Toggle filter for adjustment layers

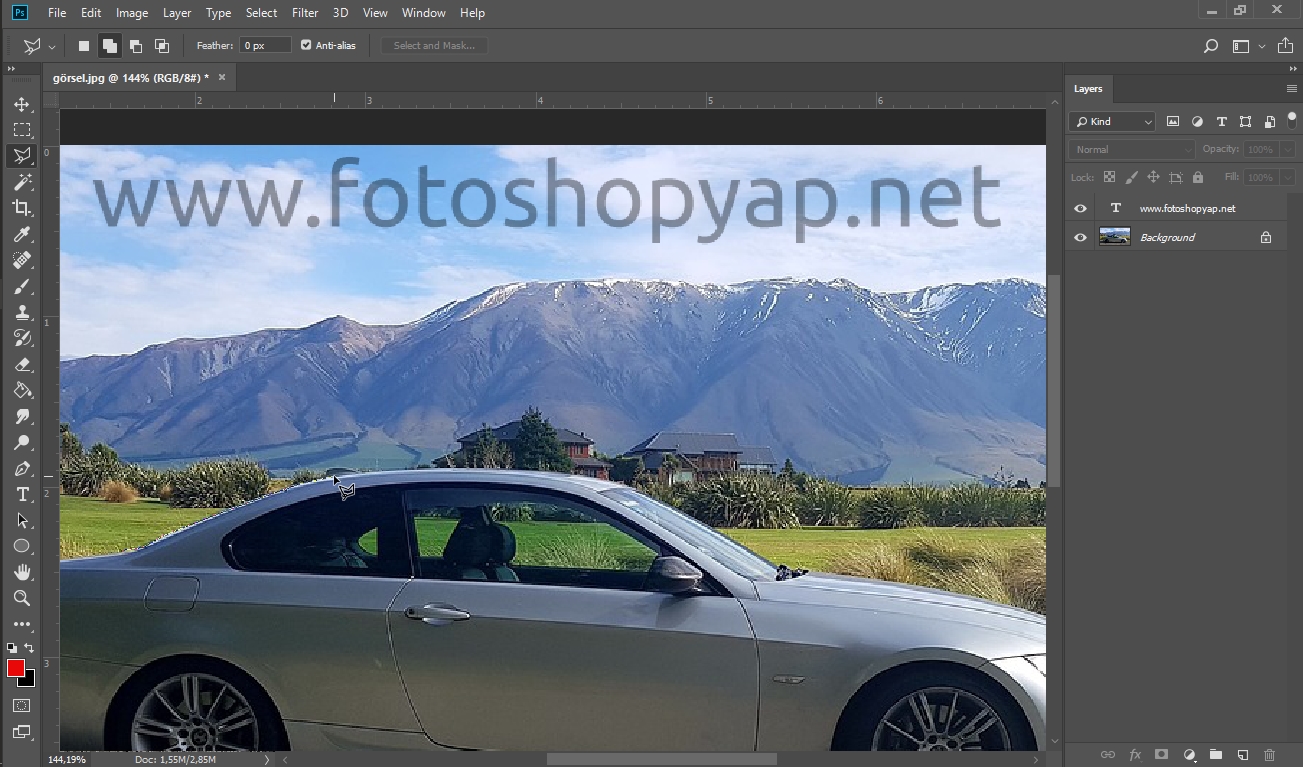pos(1197,121)
